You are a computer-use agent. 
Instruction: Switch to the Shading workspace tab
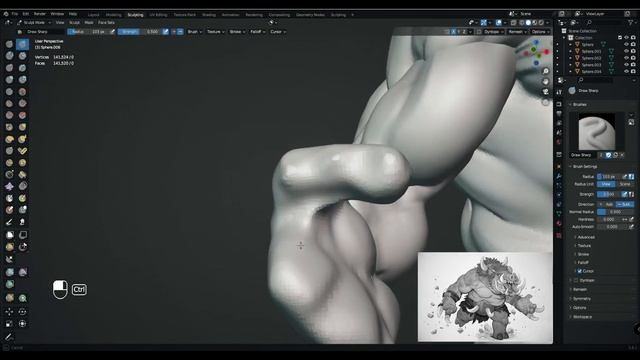coord(209,15)
